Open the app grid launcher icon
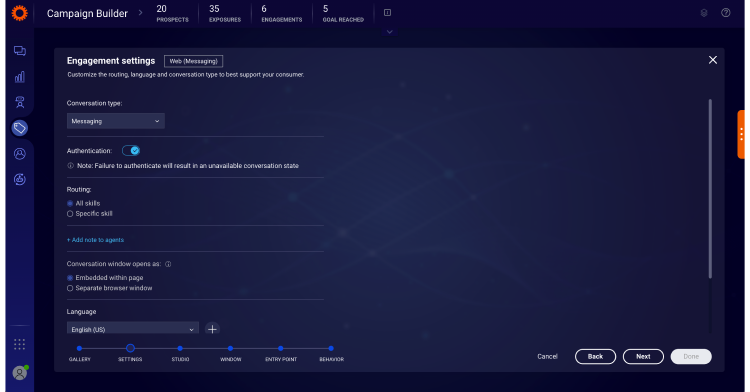The height and width of the screenshot is (392, 750). coord(20,344)
